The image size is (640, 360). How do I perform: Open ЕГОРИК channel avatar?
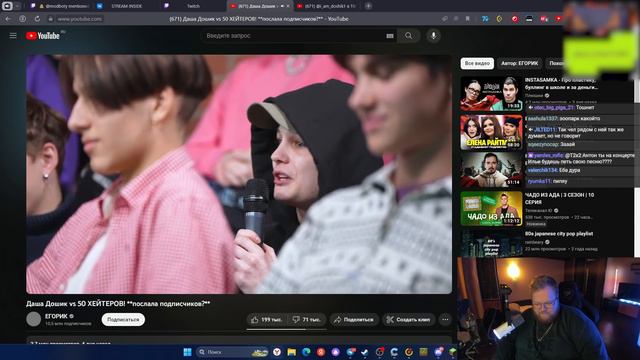(33, 319)
